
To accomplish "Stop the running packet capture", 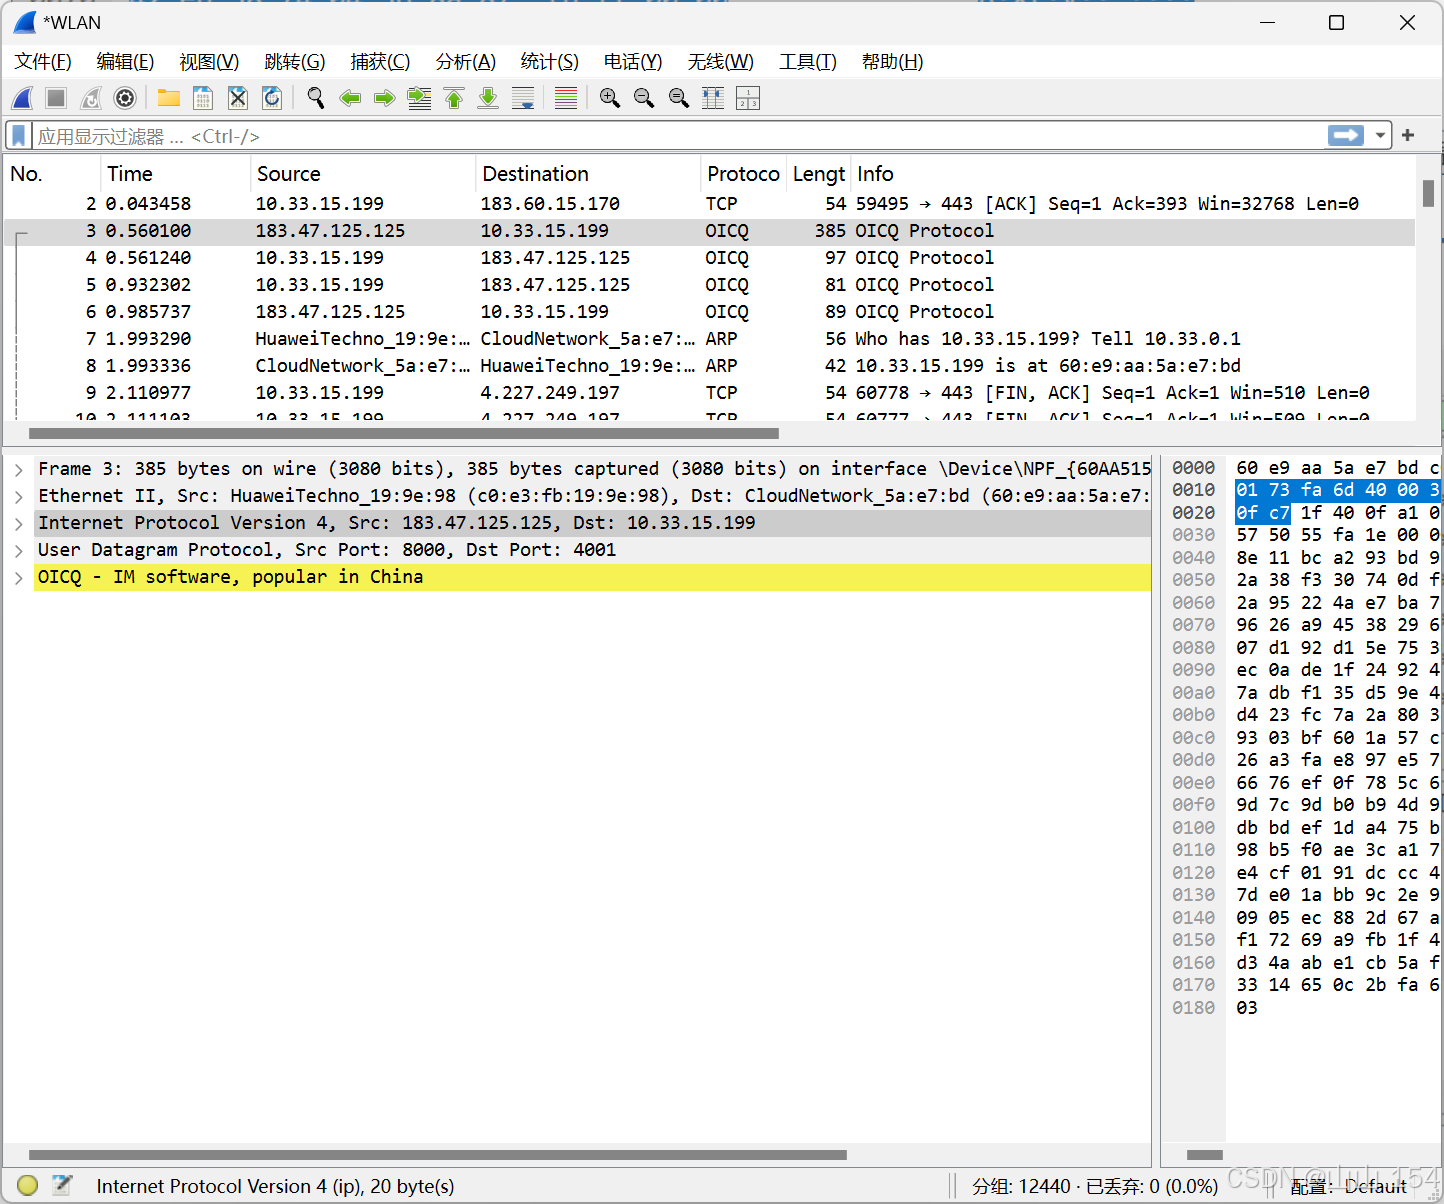I will pyautogui.click(x=56, y=98).
